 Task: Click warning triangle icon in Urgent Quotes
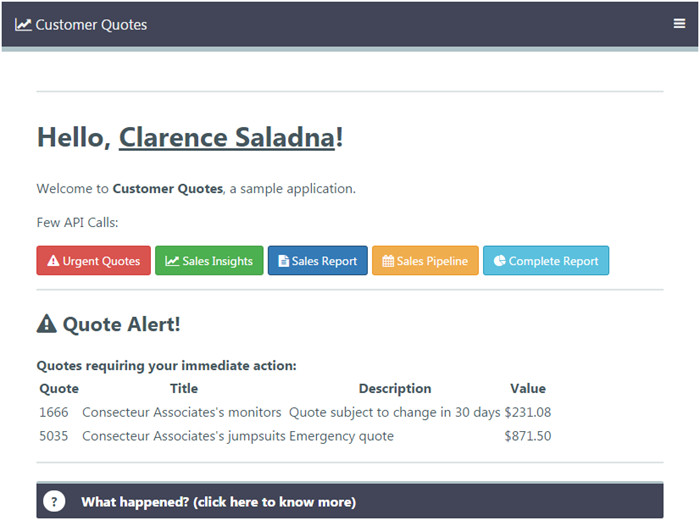[x=53, y=260]
